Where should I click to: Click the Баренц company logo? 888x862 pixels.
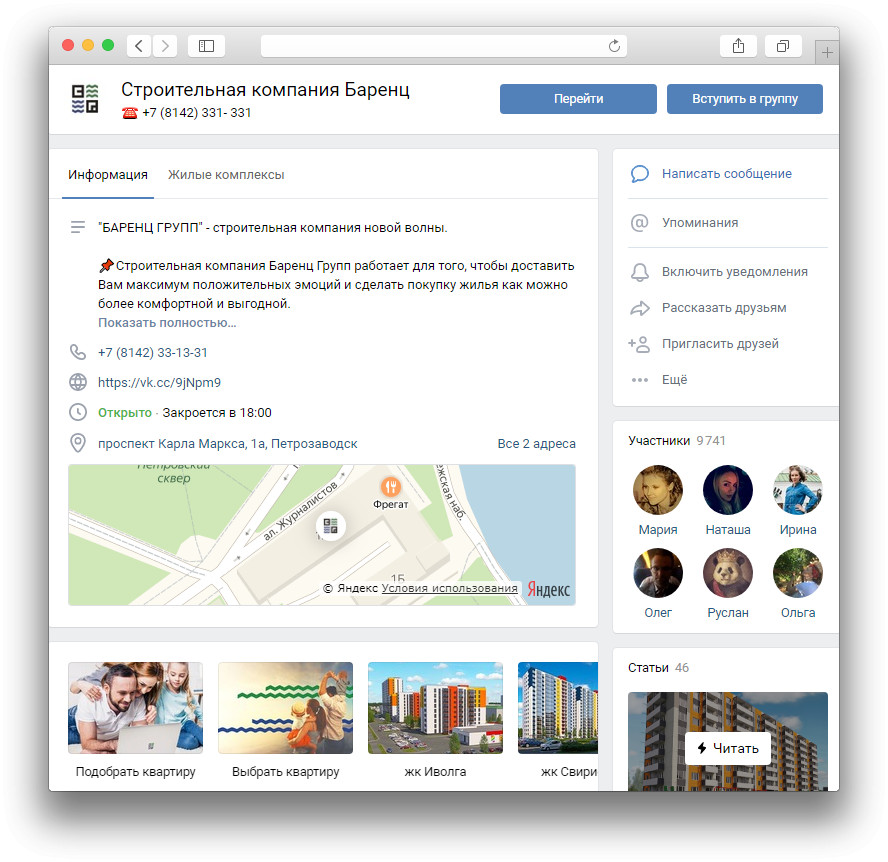click(85, 99)
